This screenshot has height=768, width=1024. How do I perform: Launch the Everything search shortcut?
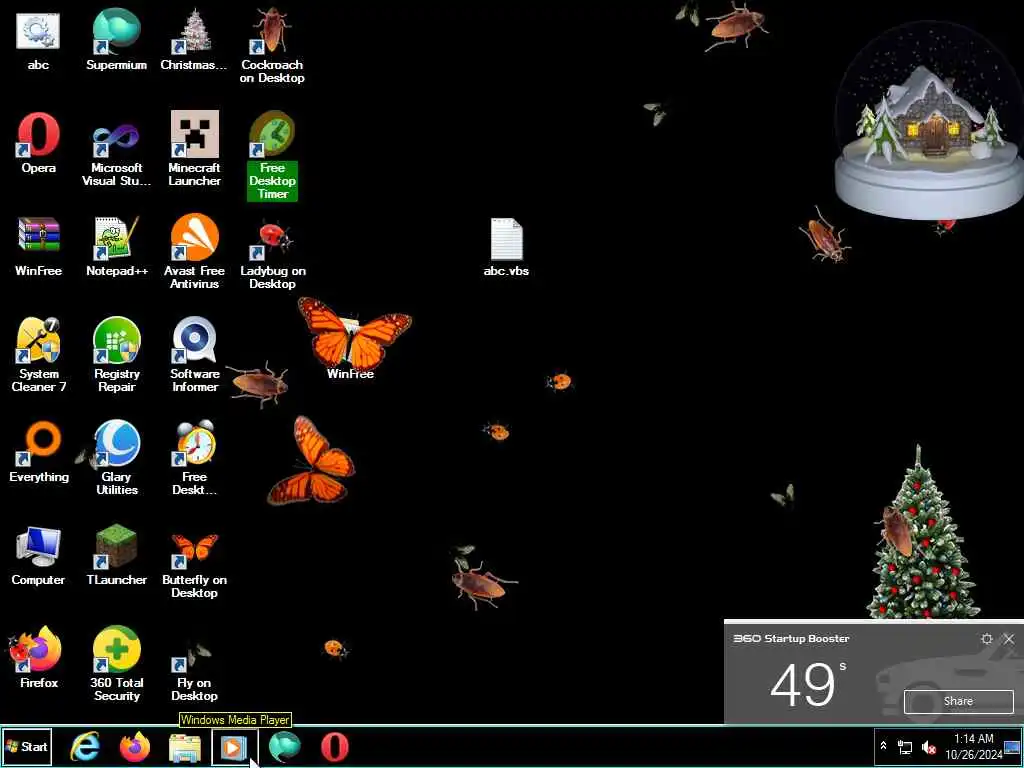point(38,452)
